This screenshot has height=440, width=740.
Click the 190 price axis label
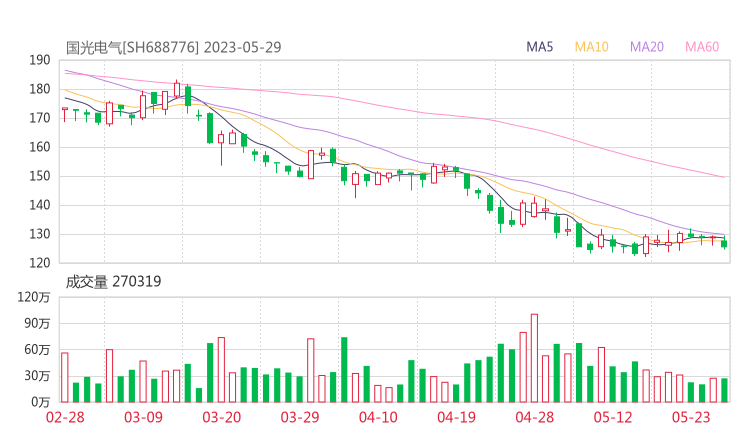(x=40, y=60)
